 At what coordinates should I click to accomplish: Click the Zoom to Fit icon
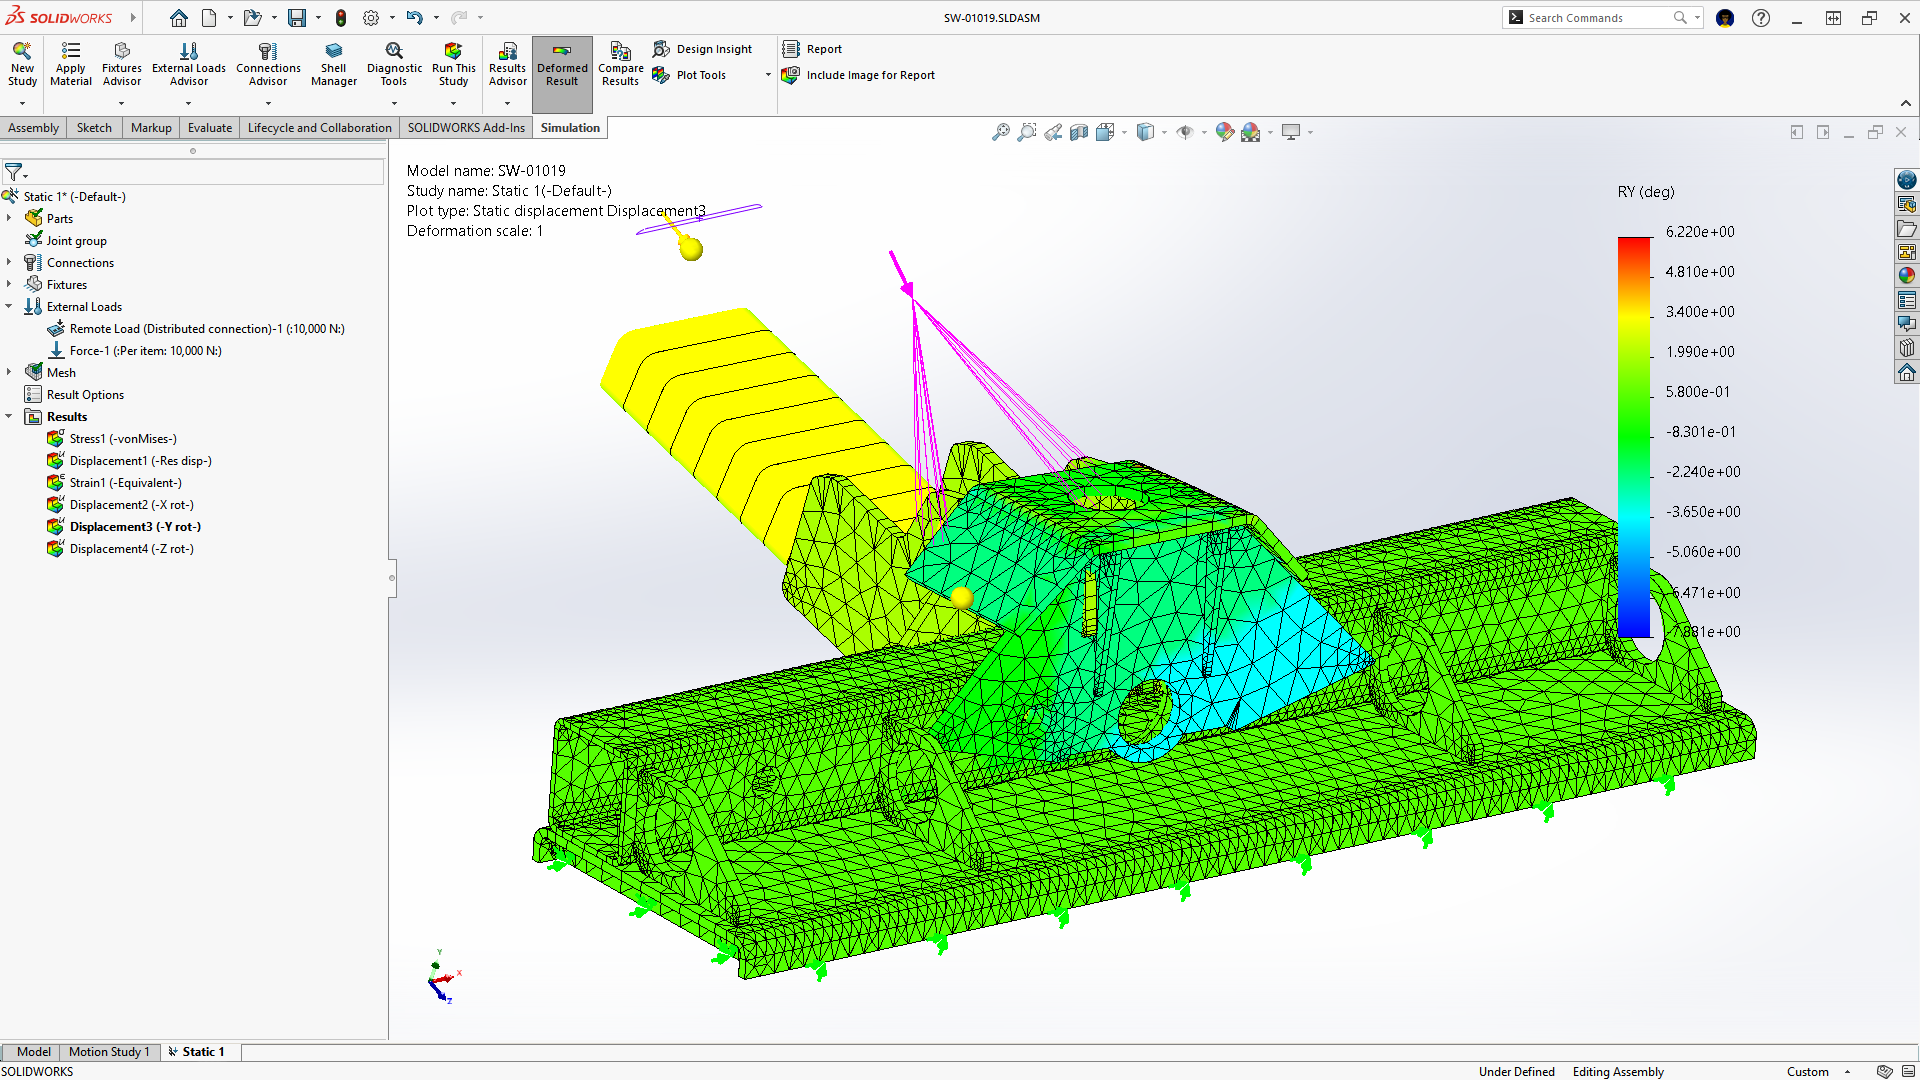[1000, 132]
